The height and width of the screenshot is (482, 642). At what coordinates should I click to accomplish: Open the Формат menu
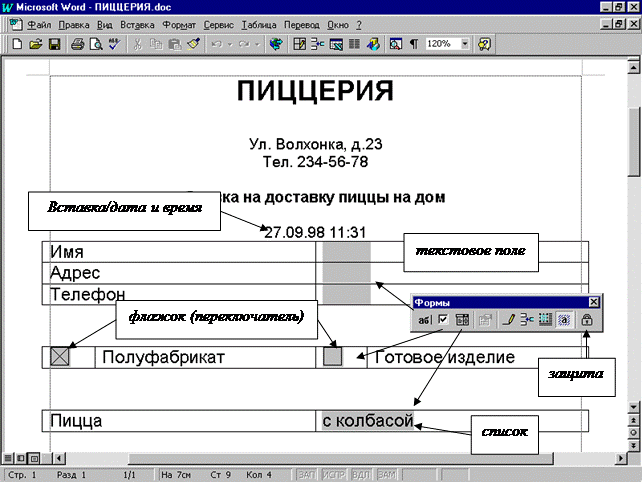pos(179,25)
